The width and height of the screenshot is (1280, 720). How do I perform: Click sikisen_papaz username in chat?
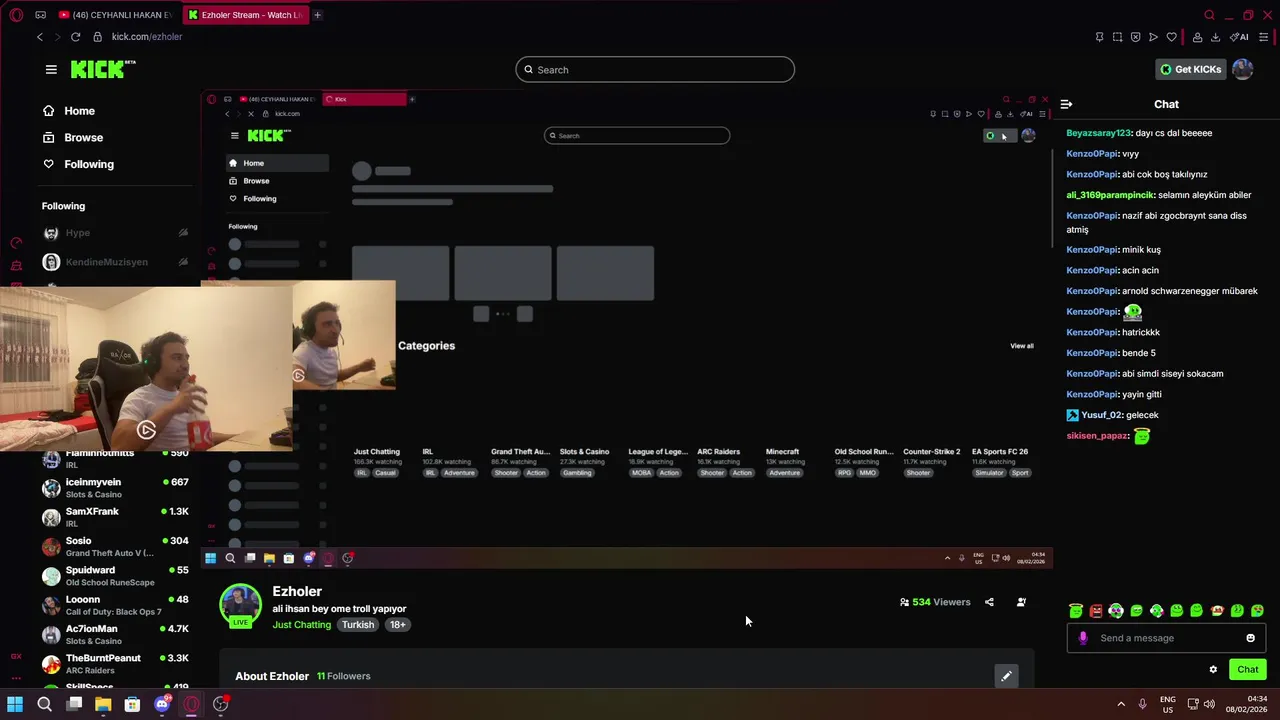[1097, 436]
